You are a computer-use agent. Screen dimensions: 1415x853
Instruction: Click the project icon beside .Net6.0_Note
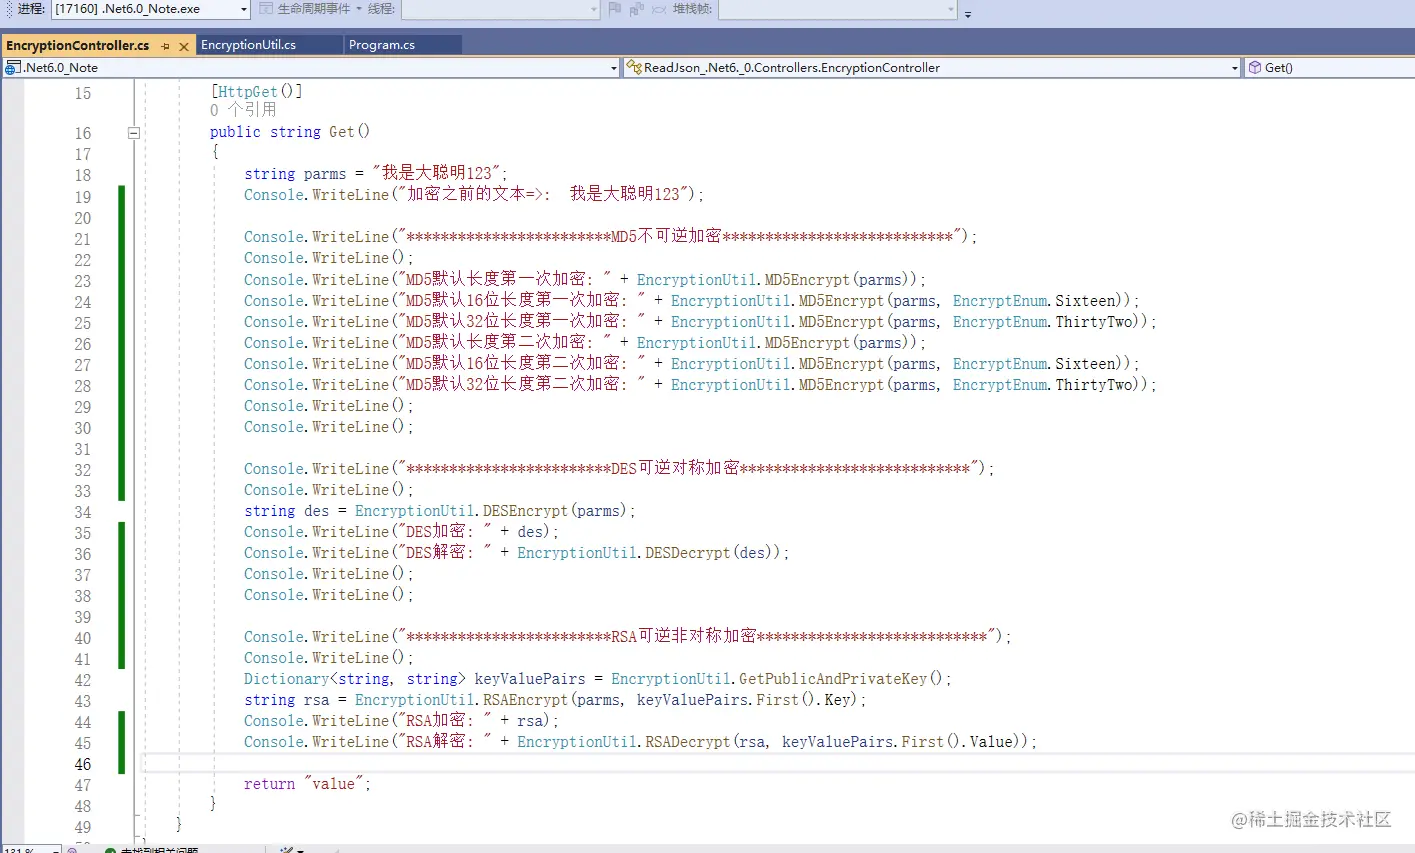click(x=13, y=68)
